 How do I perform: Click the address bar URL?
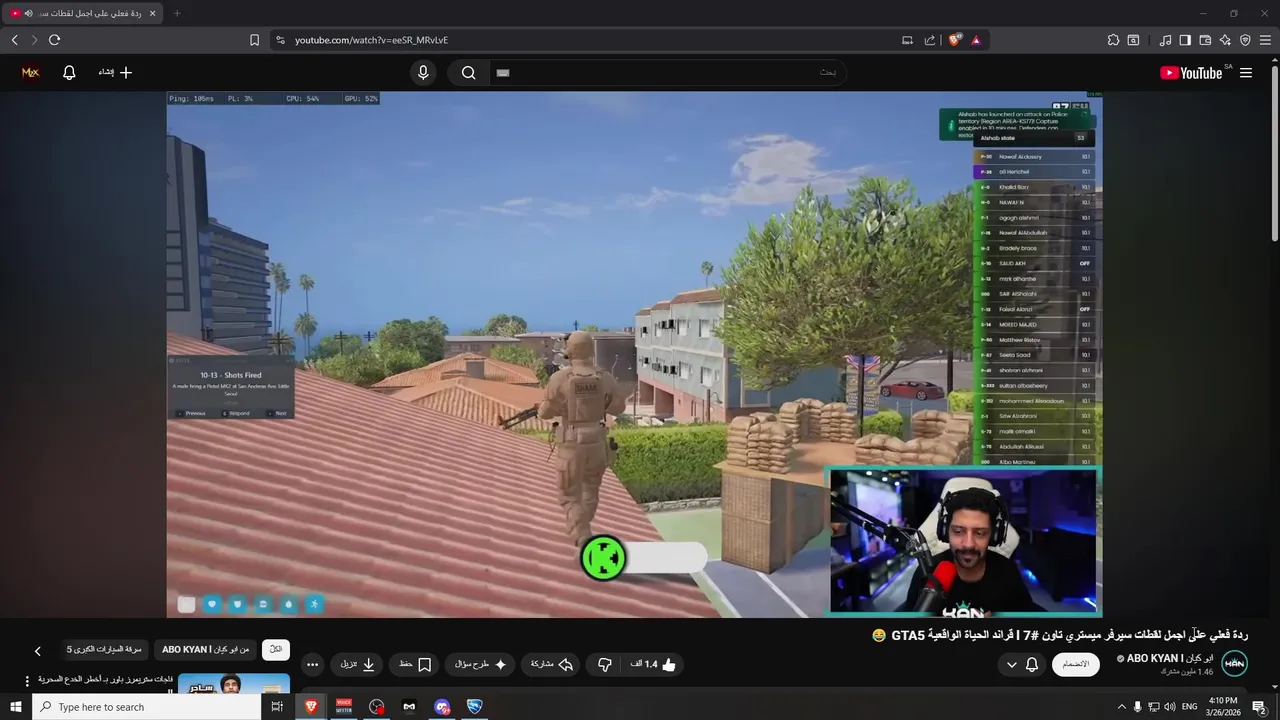click(371, 40)
